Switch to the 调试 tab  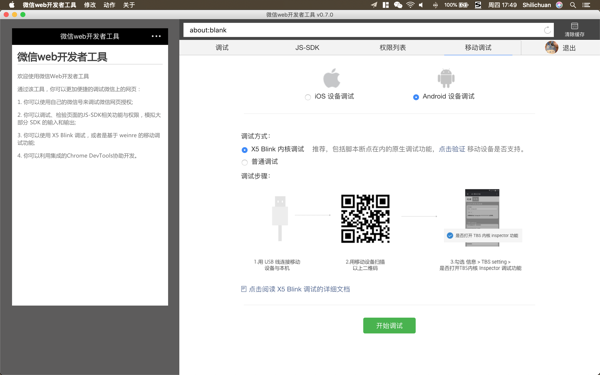(x=222, y=47)
